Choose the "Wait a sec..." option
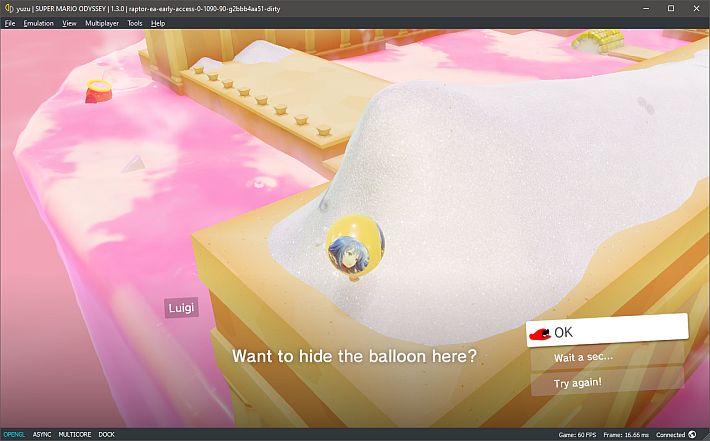 pos(607,356)
